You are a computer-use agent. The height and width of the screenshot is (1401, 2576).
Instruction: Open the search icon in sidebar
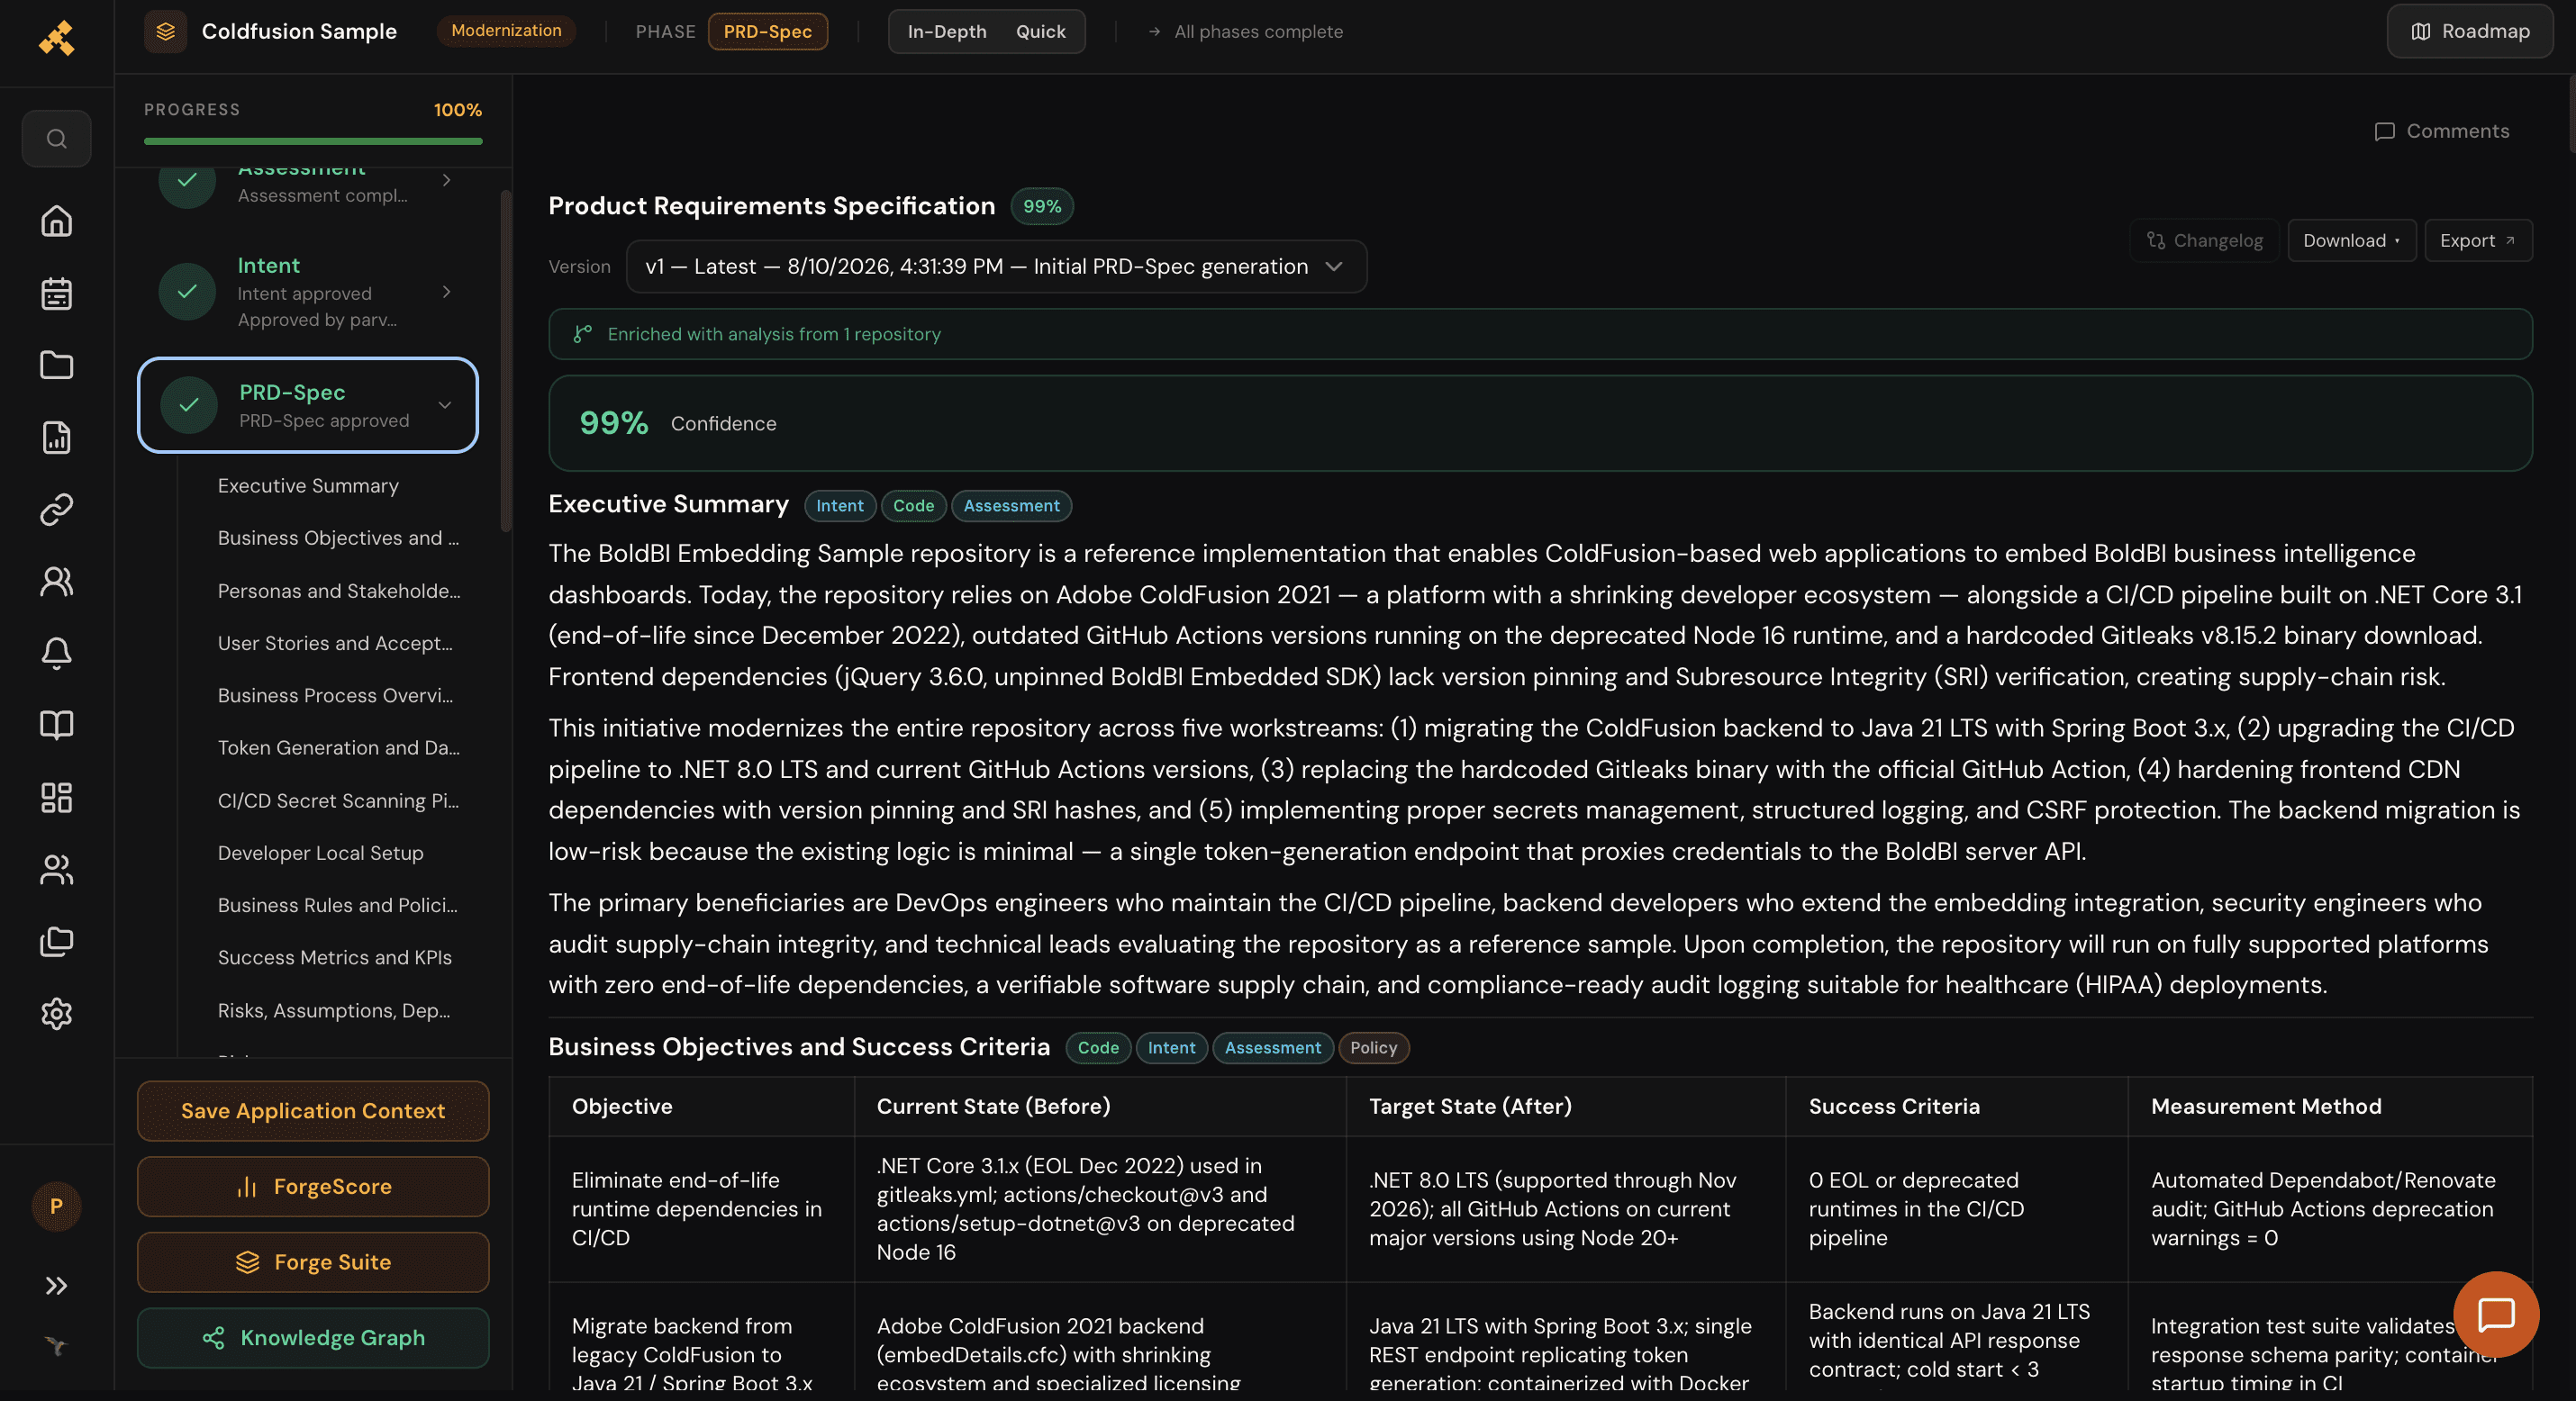click(56, 138)
